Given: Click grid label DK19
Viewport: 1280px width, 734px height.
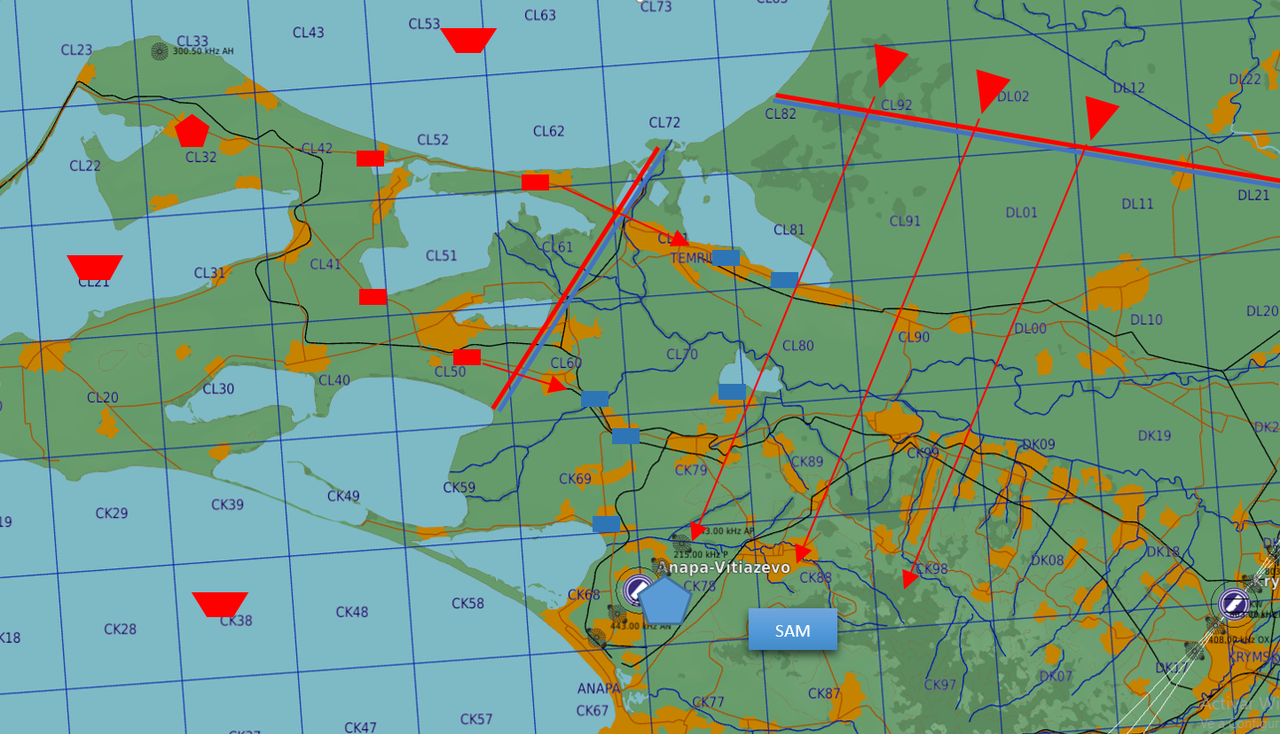Looking at the screenshot, I should click(x=1155, y=435).
